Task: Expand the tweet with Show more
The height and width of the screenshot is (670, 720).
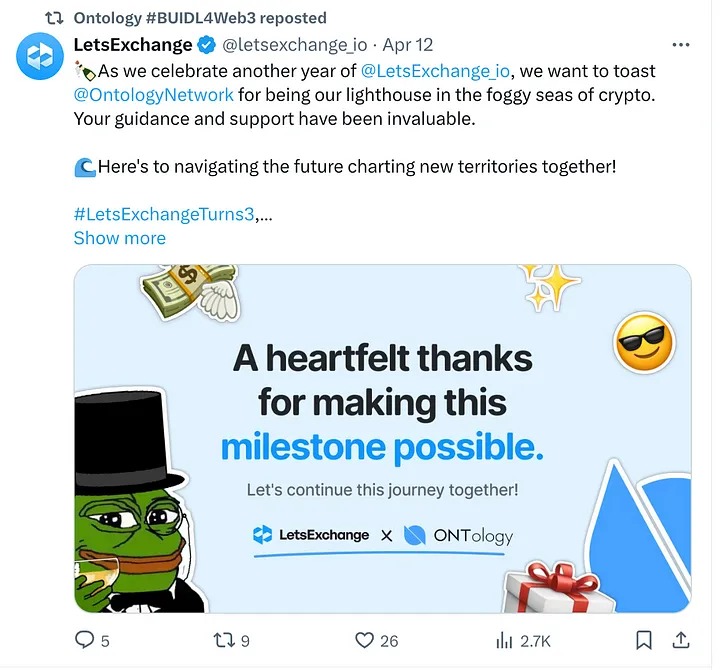Action: [119, 238]
